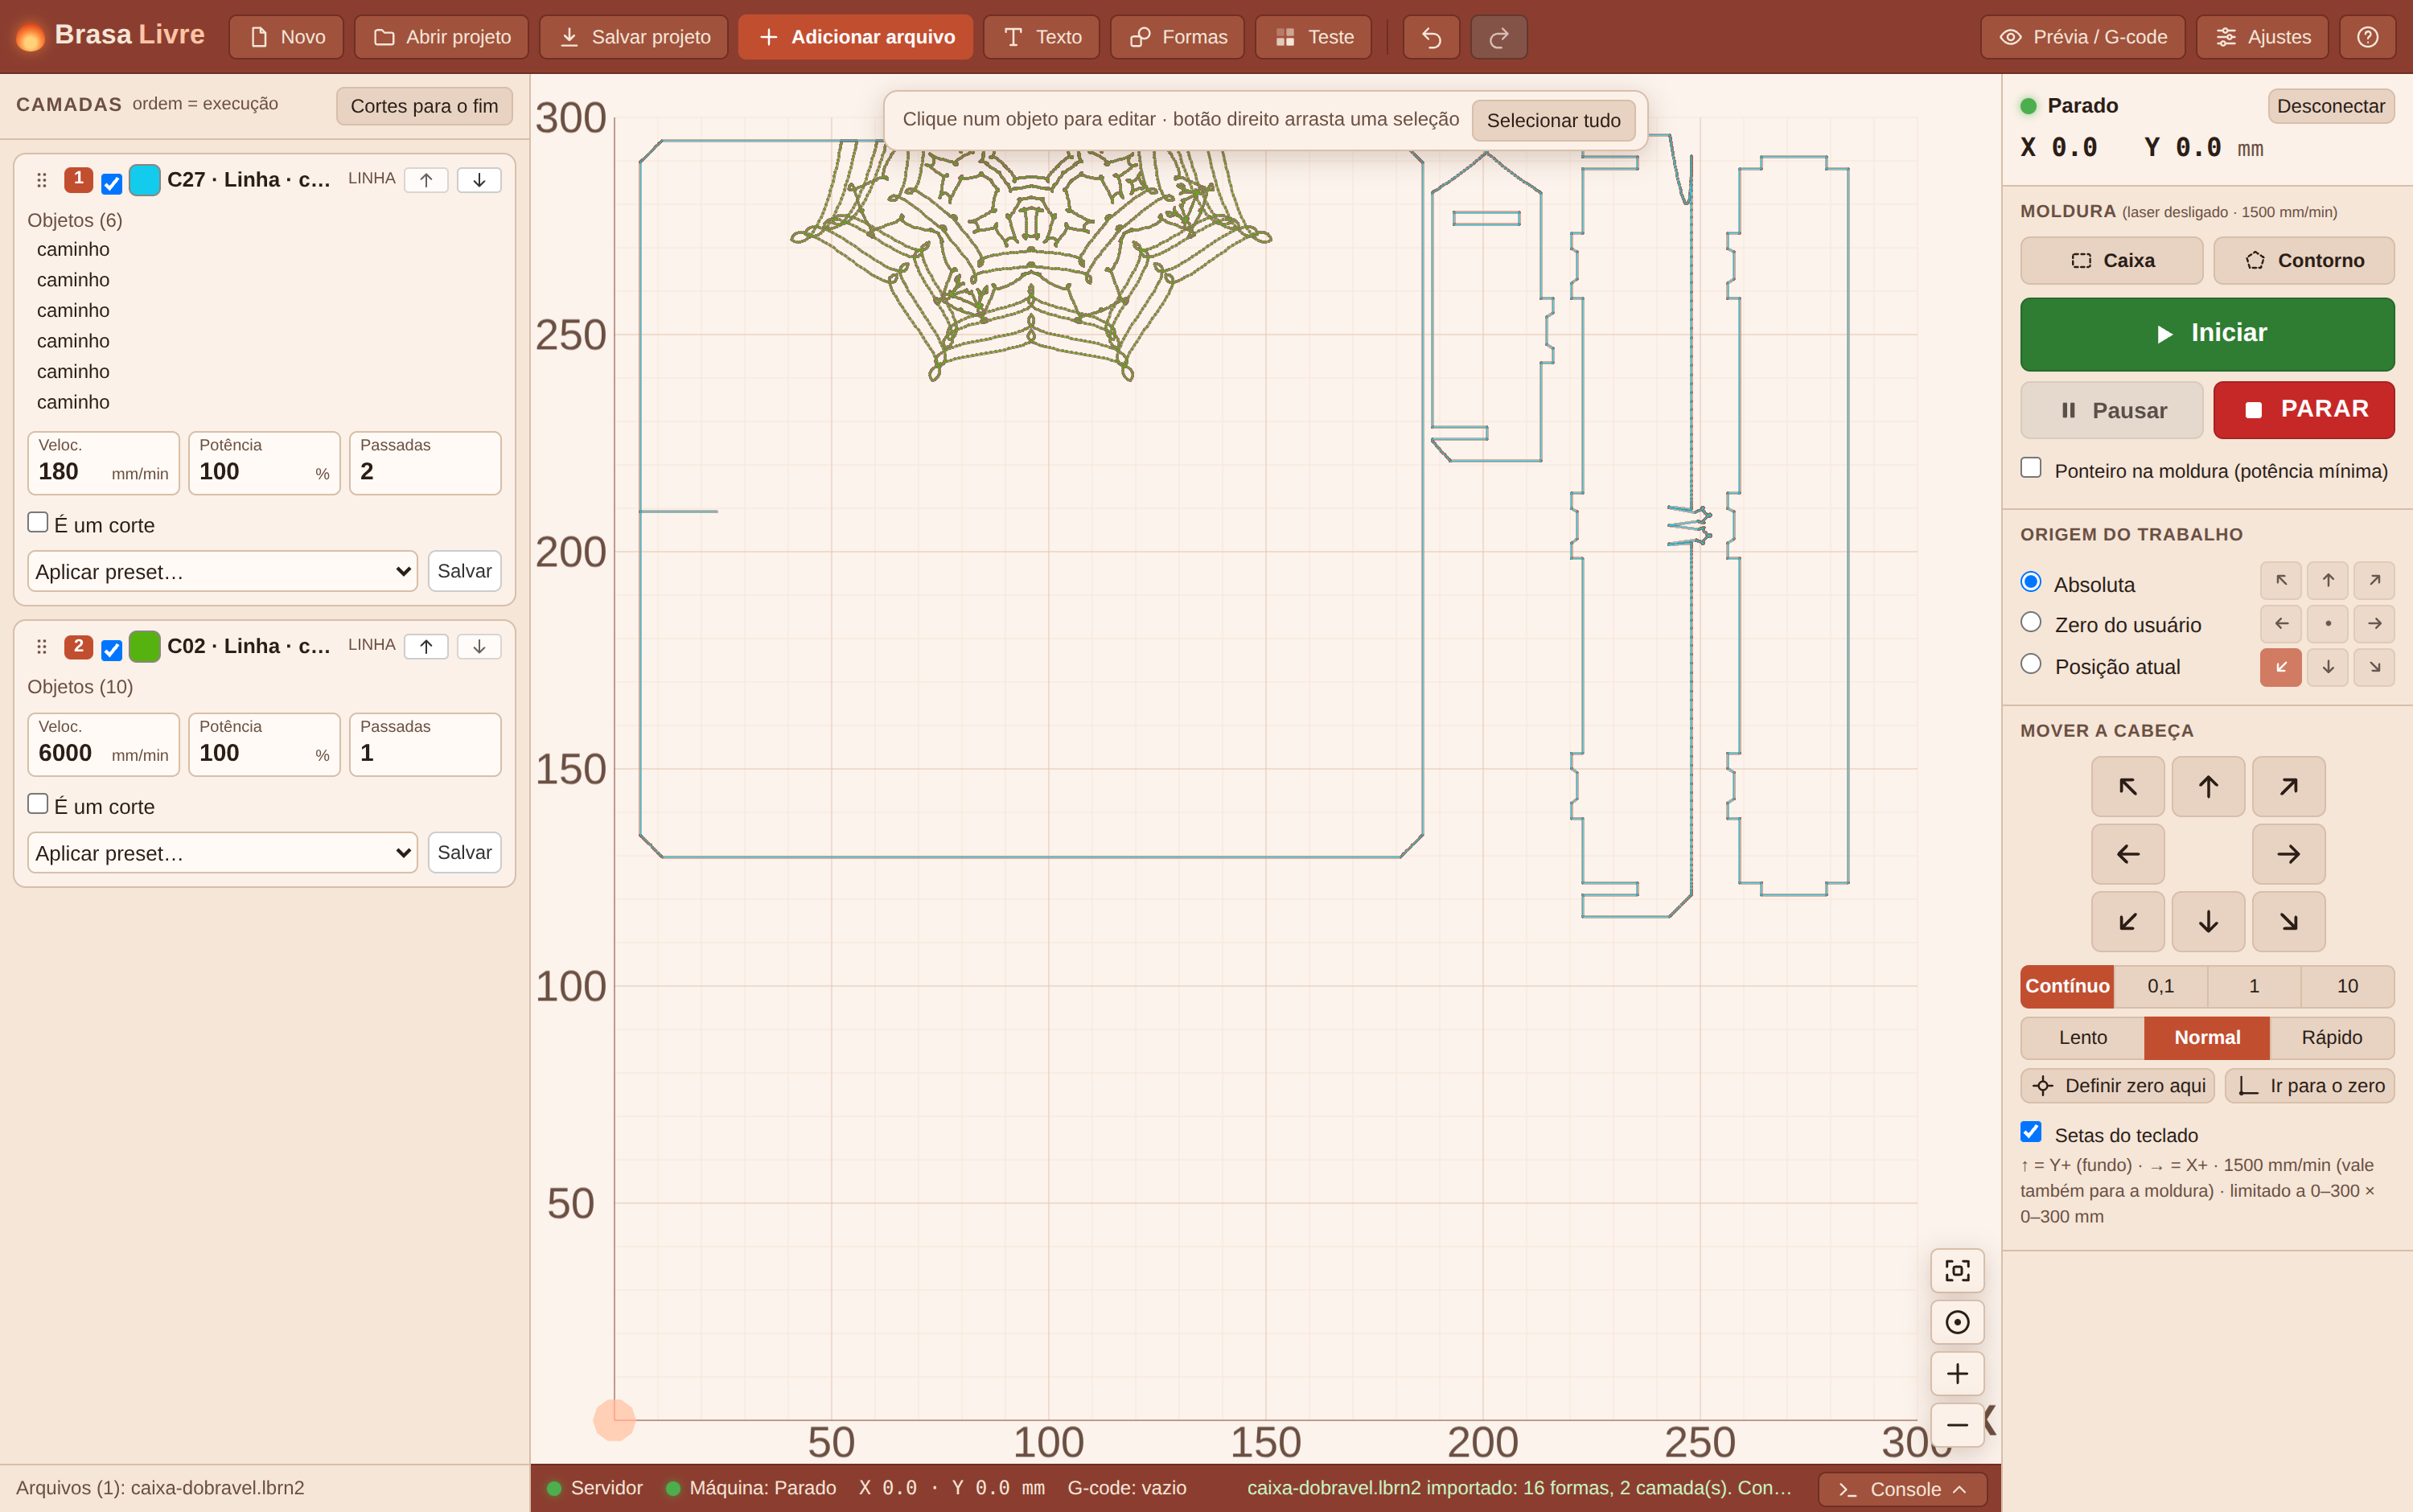The width and height of the screenshot is (2413, 1512).
Task: Enable 'Ponteiro na moldura' checkbox
Action: click(2031, 468)
